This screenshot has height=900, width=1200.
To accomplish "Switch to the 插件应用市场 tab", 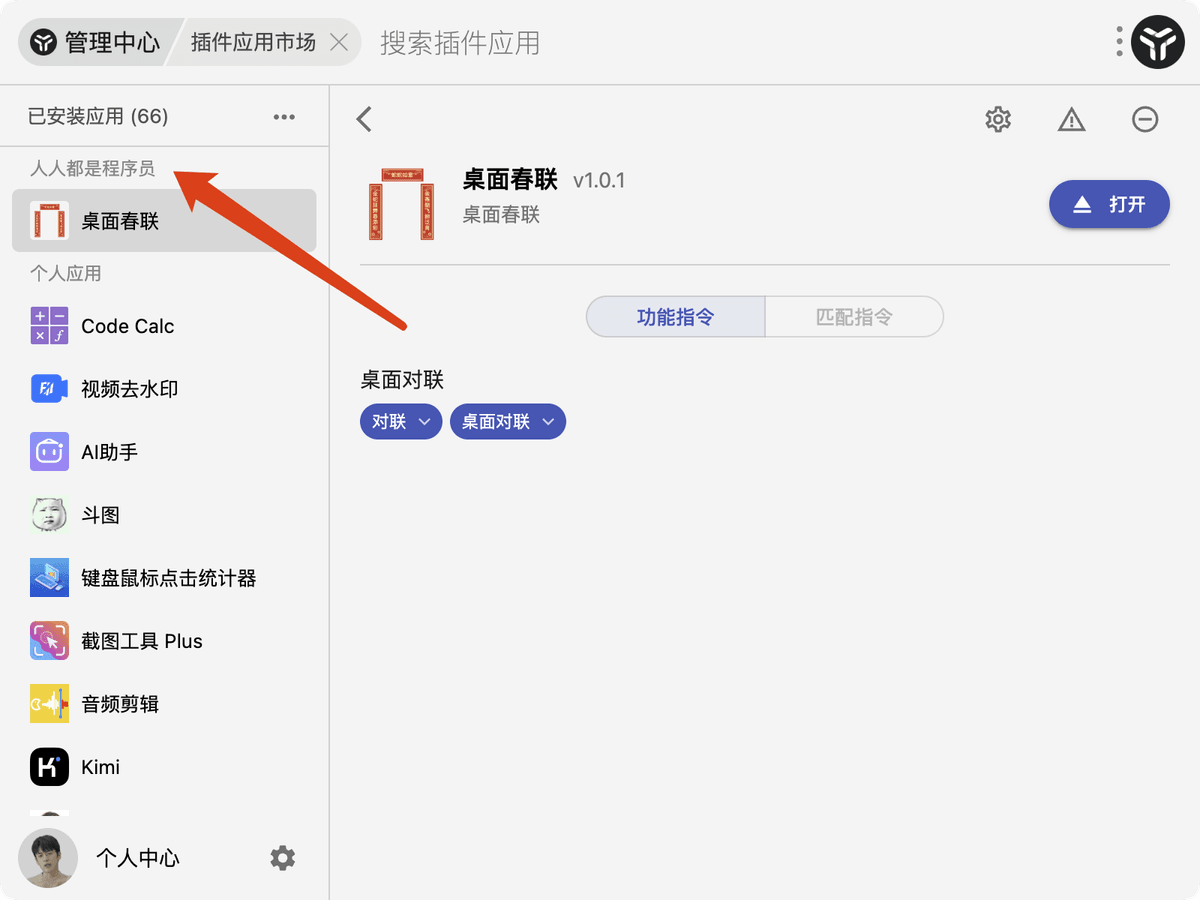I will (253, 42).
